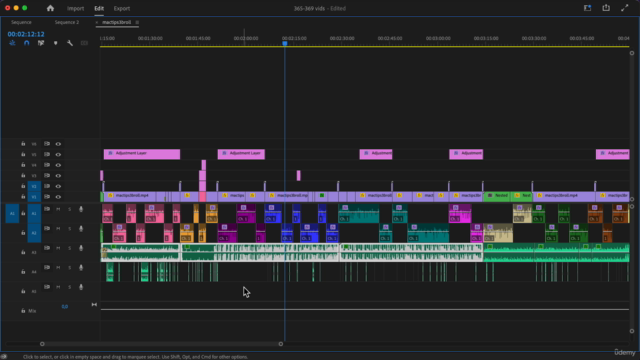This screenshot has width=640, height=360.
Task: Close the mactips3broll sequence tab
Action: pyautogui.click(x=97, y=22)
